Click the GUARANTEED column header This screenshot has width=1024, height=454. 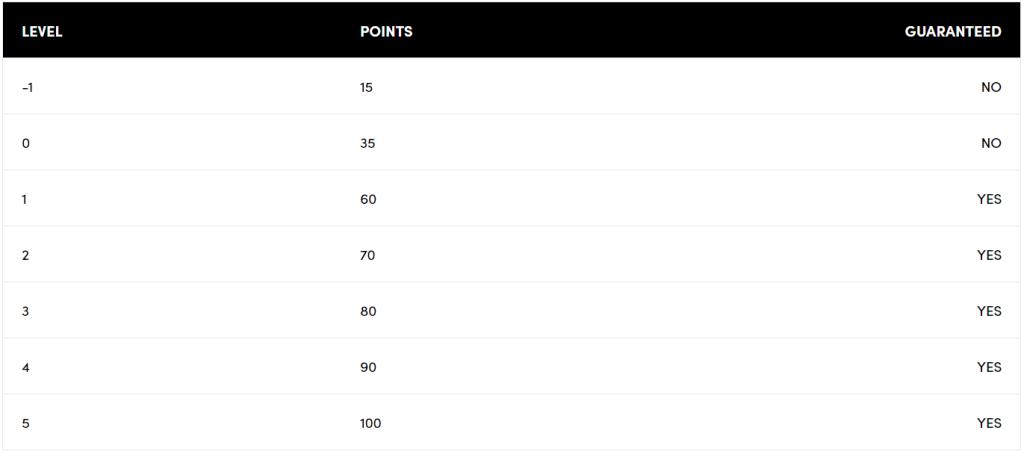tap(952, 32)
